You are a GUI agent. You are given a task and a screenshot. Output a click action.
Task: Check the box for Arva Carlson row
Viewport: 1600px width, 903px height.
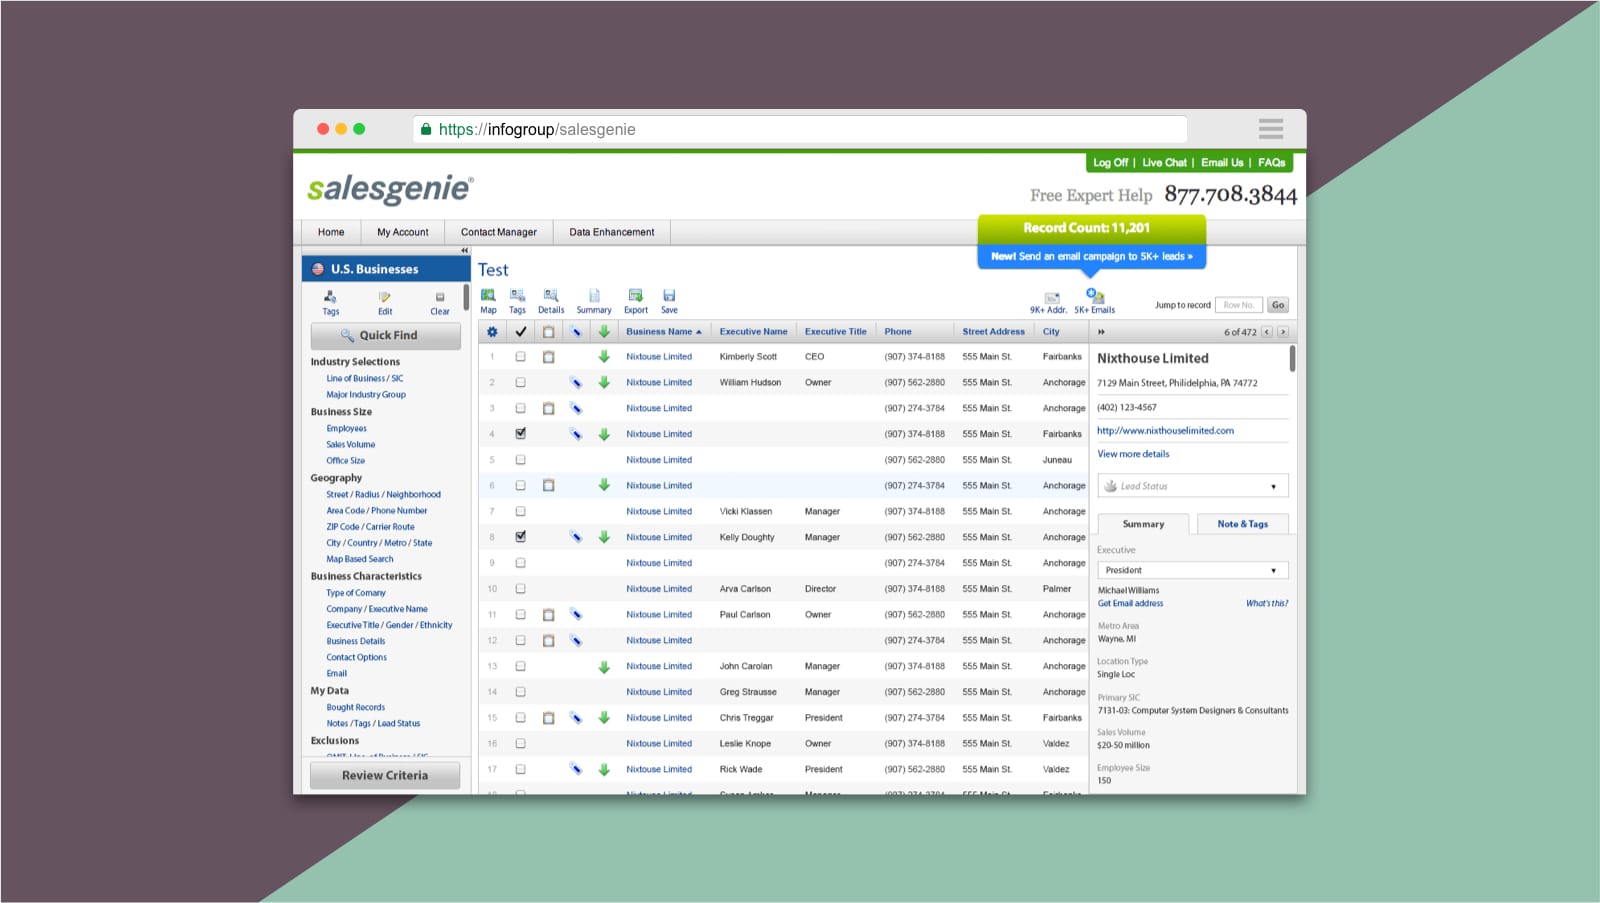pos(520,589)
